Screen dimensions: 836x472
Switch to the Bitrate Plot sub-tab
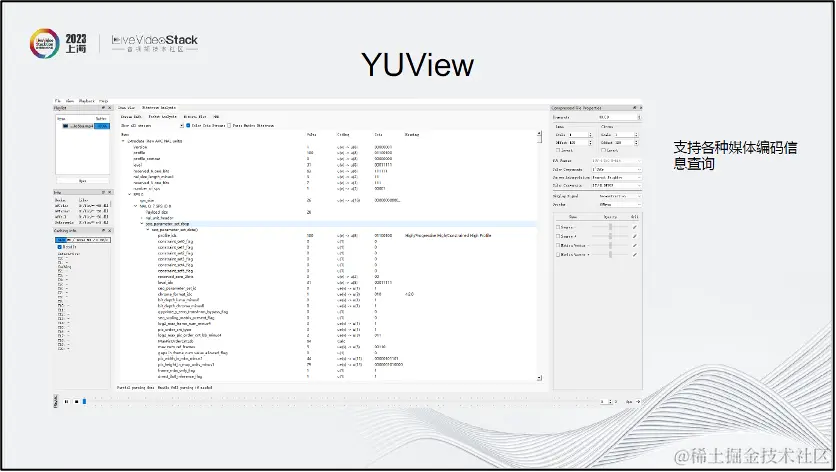195,116
